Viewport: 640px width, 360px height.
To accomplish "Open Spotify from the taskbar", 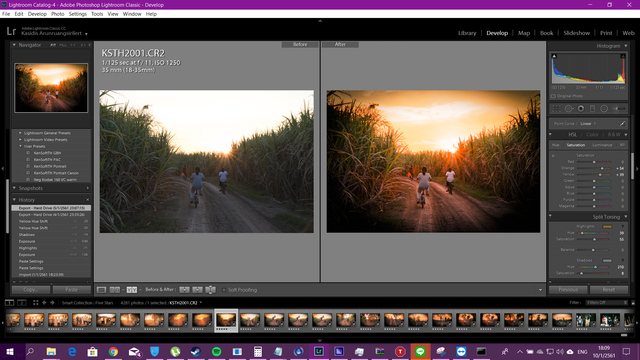I will coord(216,351).
